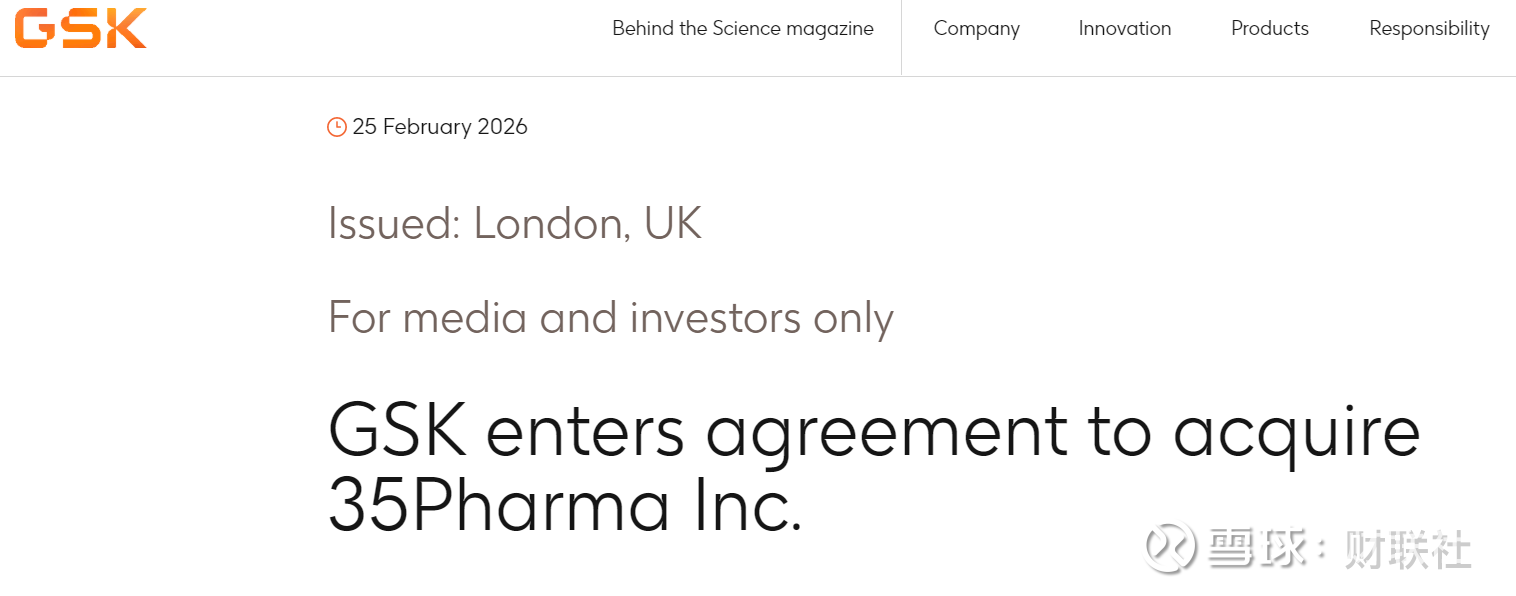1516x596 pixels.
Task: Click the "财联社" watermark text
Action: 1407,549
